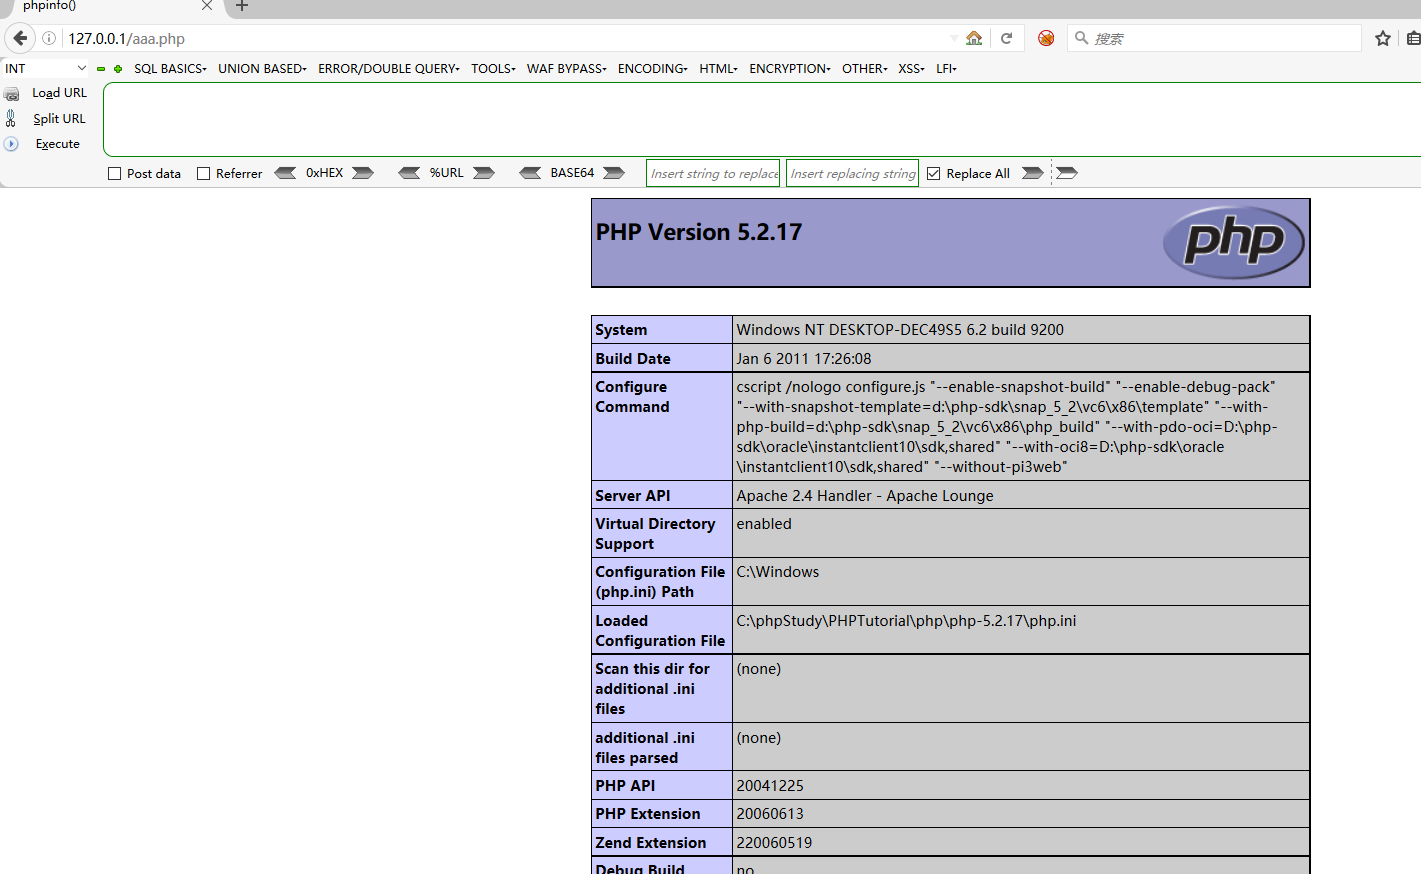
Task: Enable the Referrer checkbox
Action: [x=204, y=174]
